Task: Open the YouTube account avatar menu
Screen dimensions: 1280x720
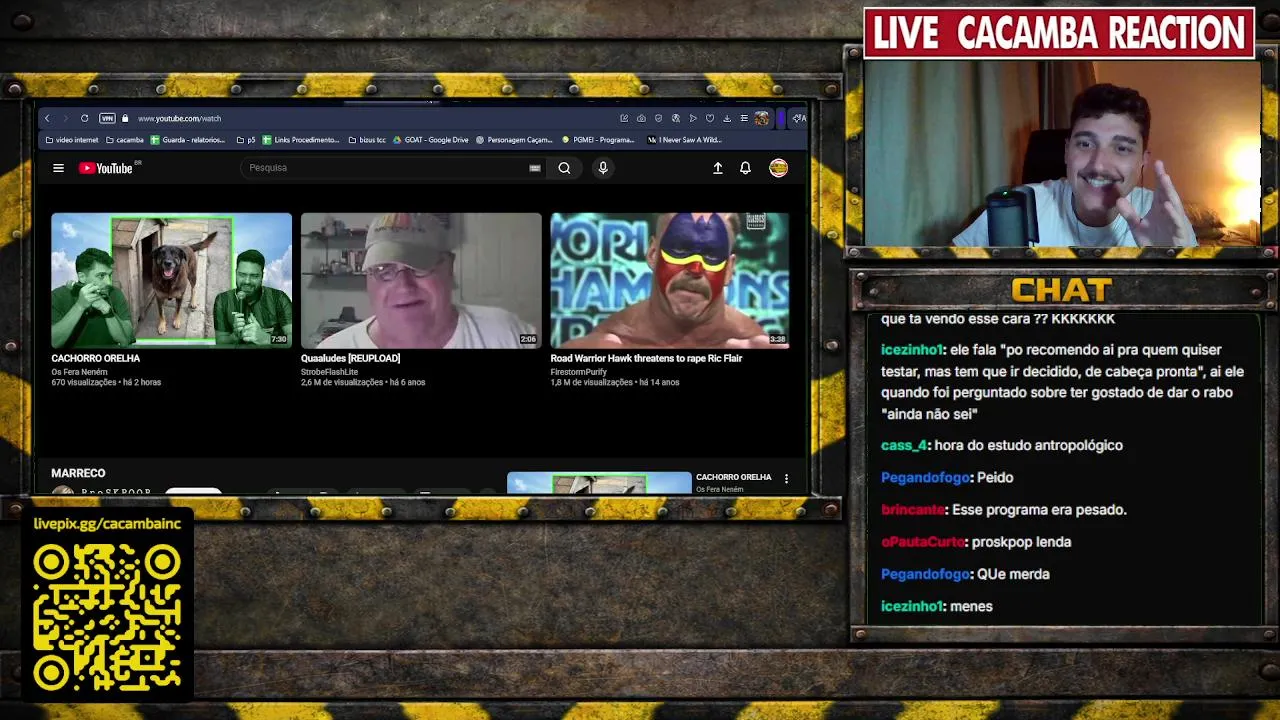Action: (778, 168)
